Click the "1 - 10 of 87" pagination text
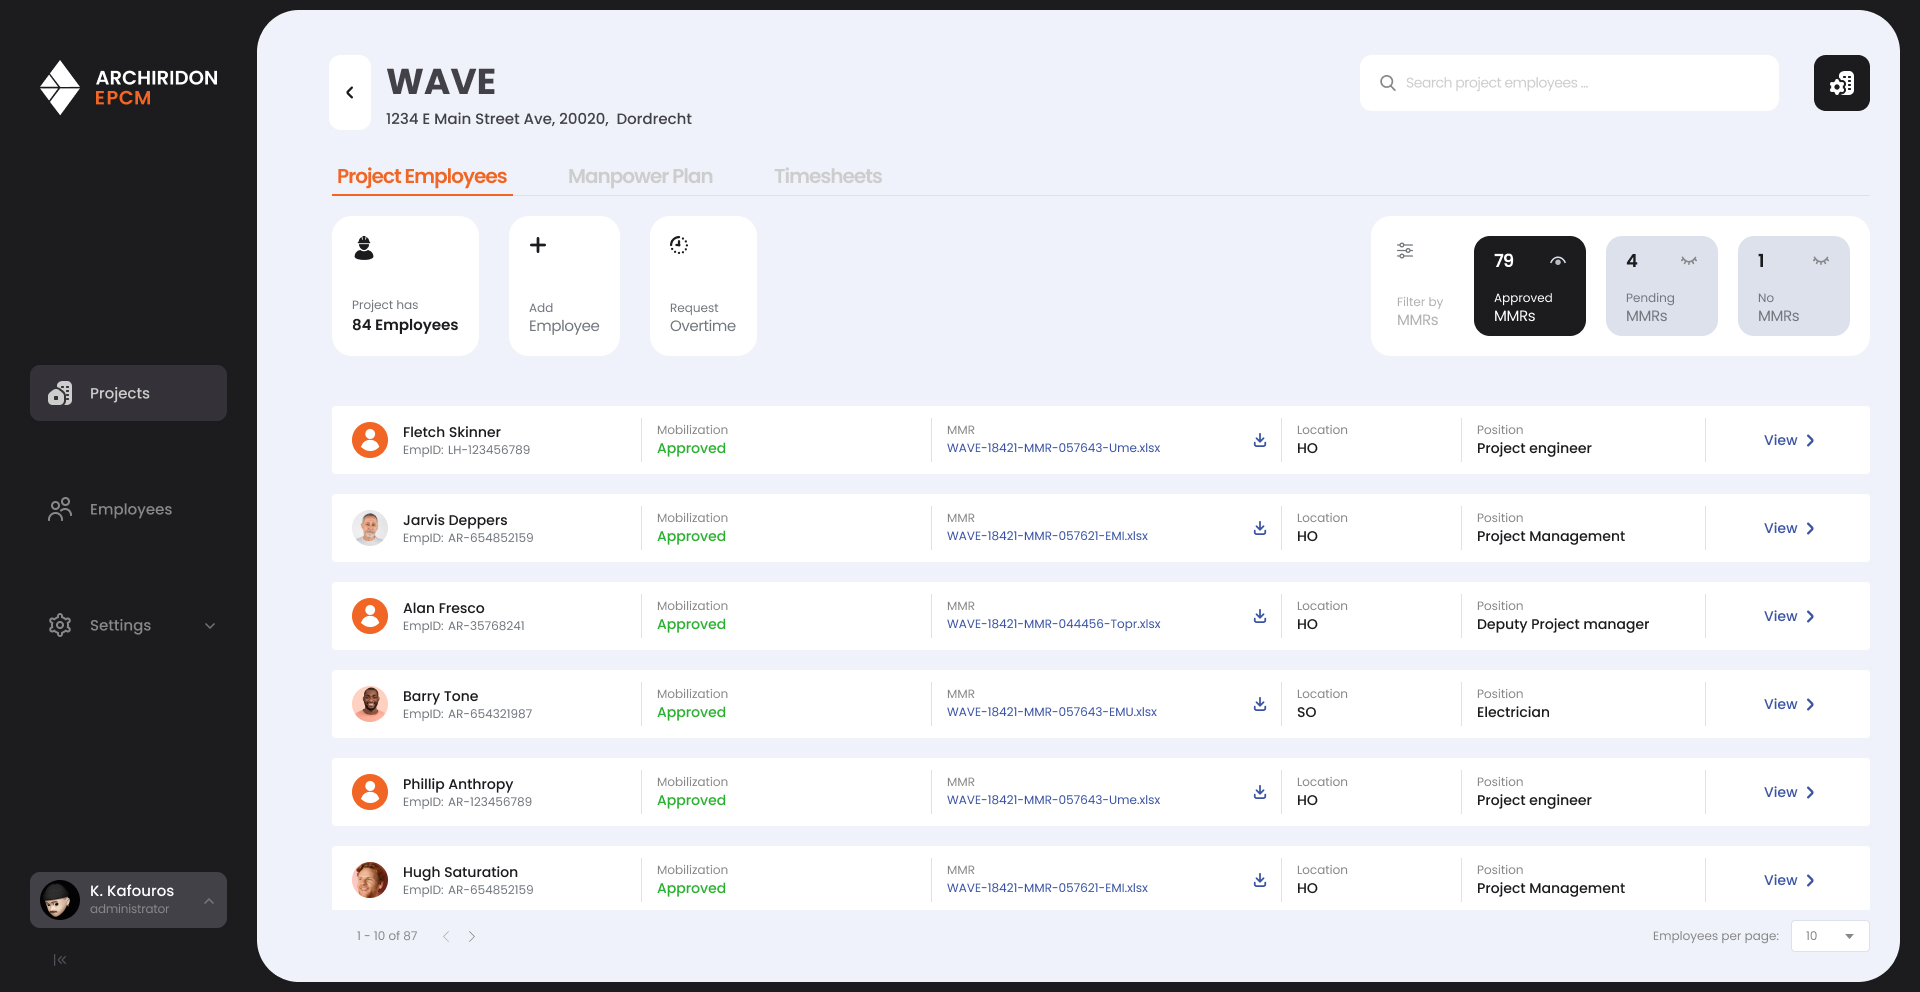 [x=387, y=936]
